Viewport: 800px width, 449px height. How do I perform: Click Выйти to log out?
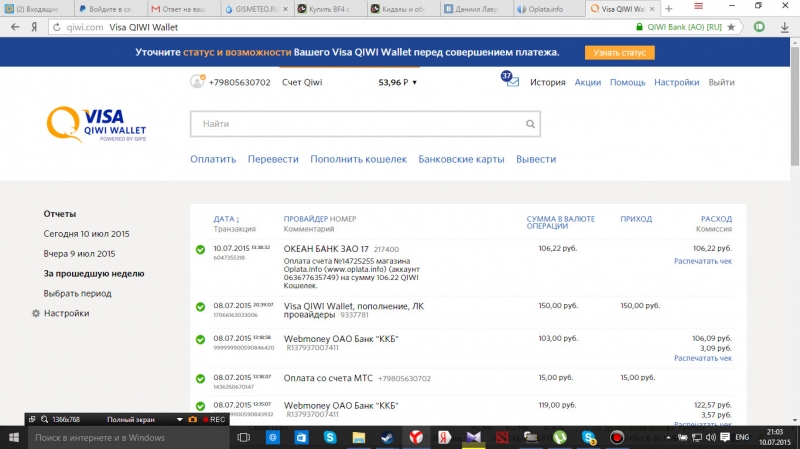pos(721,82)
